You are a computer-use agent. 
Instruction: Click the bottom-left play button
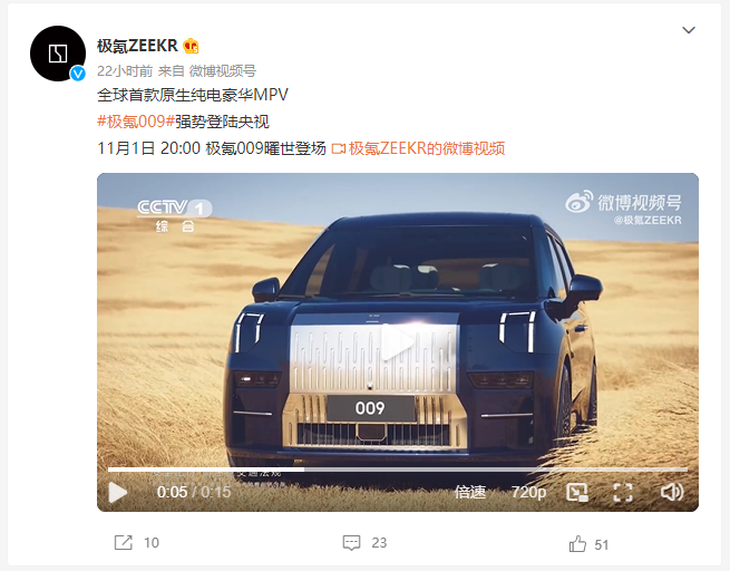[x=117, y=492]
